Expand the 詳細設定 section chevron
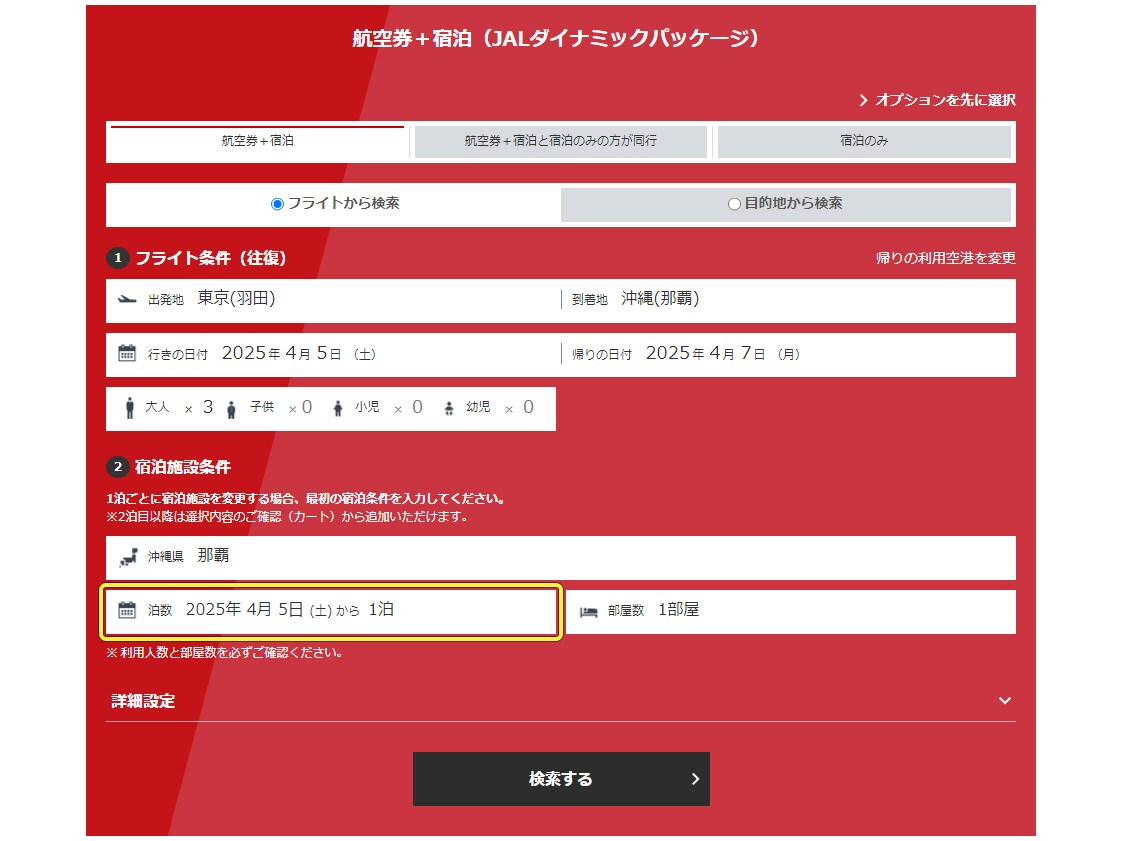This screenshot has height=841, width=1121. click(1005, 701)
